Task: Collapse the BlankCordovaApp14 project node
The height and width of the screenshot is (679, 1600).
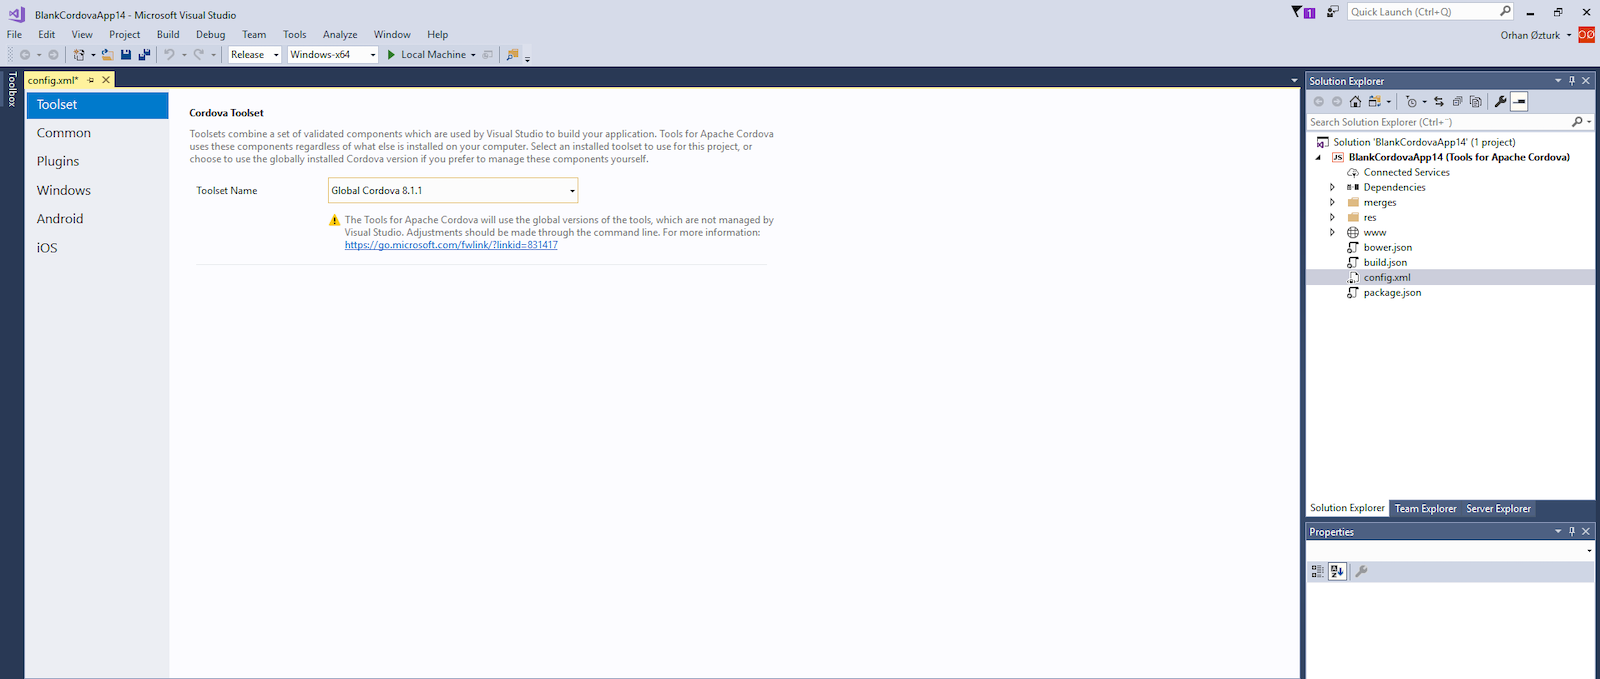Action: click(1318, 158)
